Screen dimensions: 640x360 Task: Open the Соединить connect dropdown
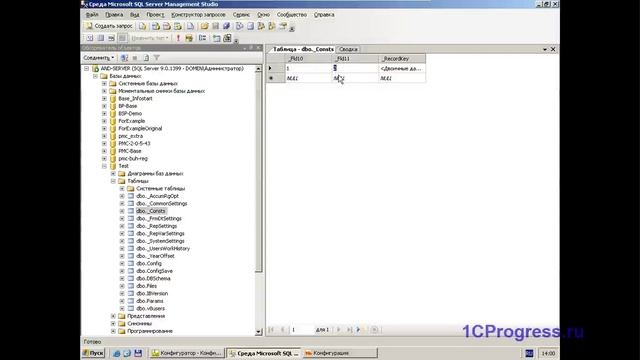click(x=98, y=58)
